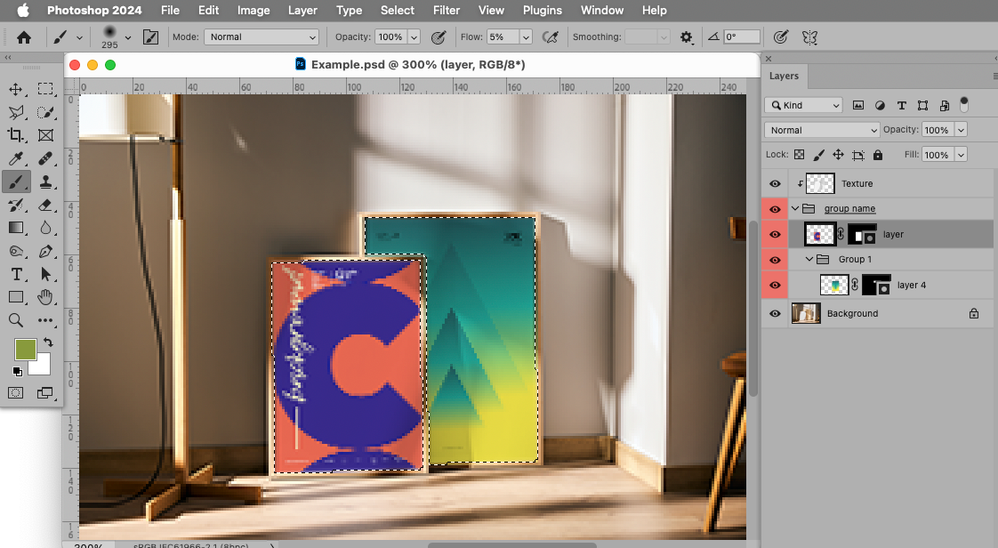Toggle pressure for opacity
Screen dimensions: 998x548
[x=438, y=38]
